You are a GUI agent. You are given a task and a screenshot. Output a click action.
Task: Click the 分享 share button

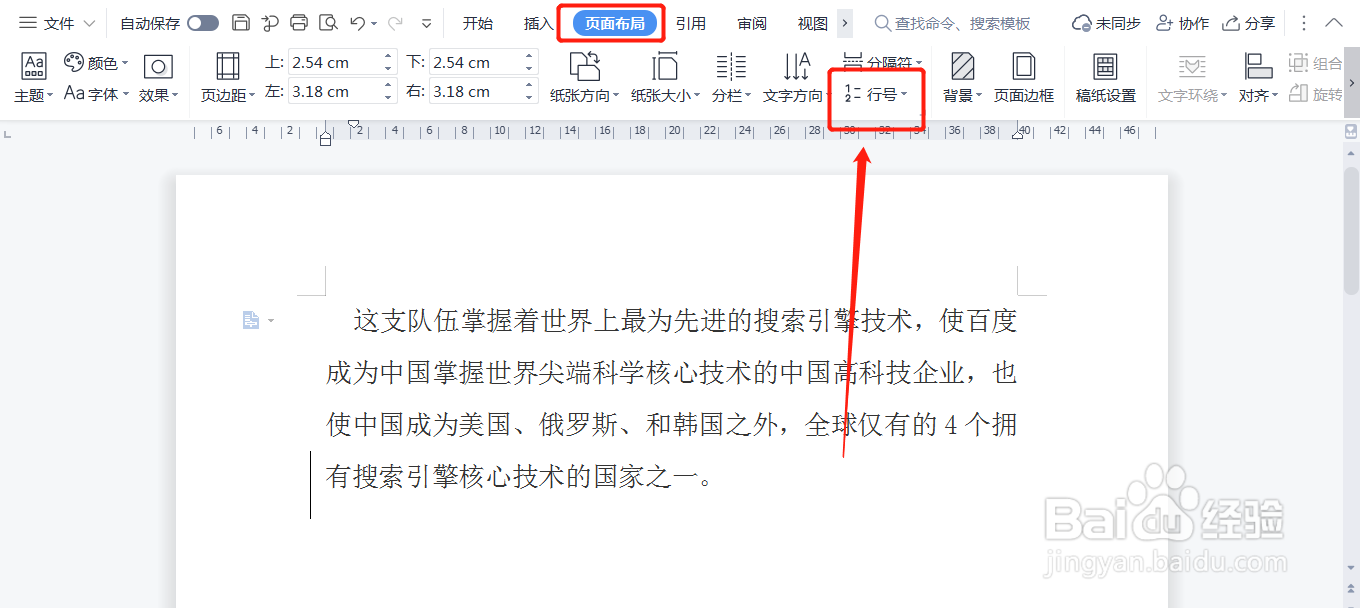pyautogui.click(x=1249, y=23)
